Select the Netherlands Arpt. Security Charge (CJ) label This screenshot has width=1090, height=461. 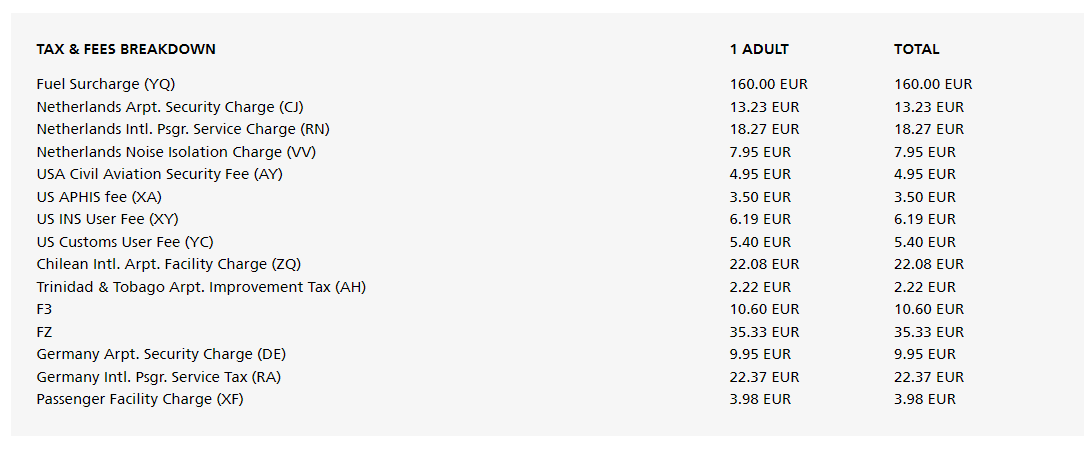coord(170,107)
